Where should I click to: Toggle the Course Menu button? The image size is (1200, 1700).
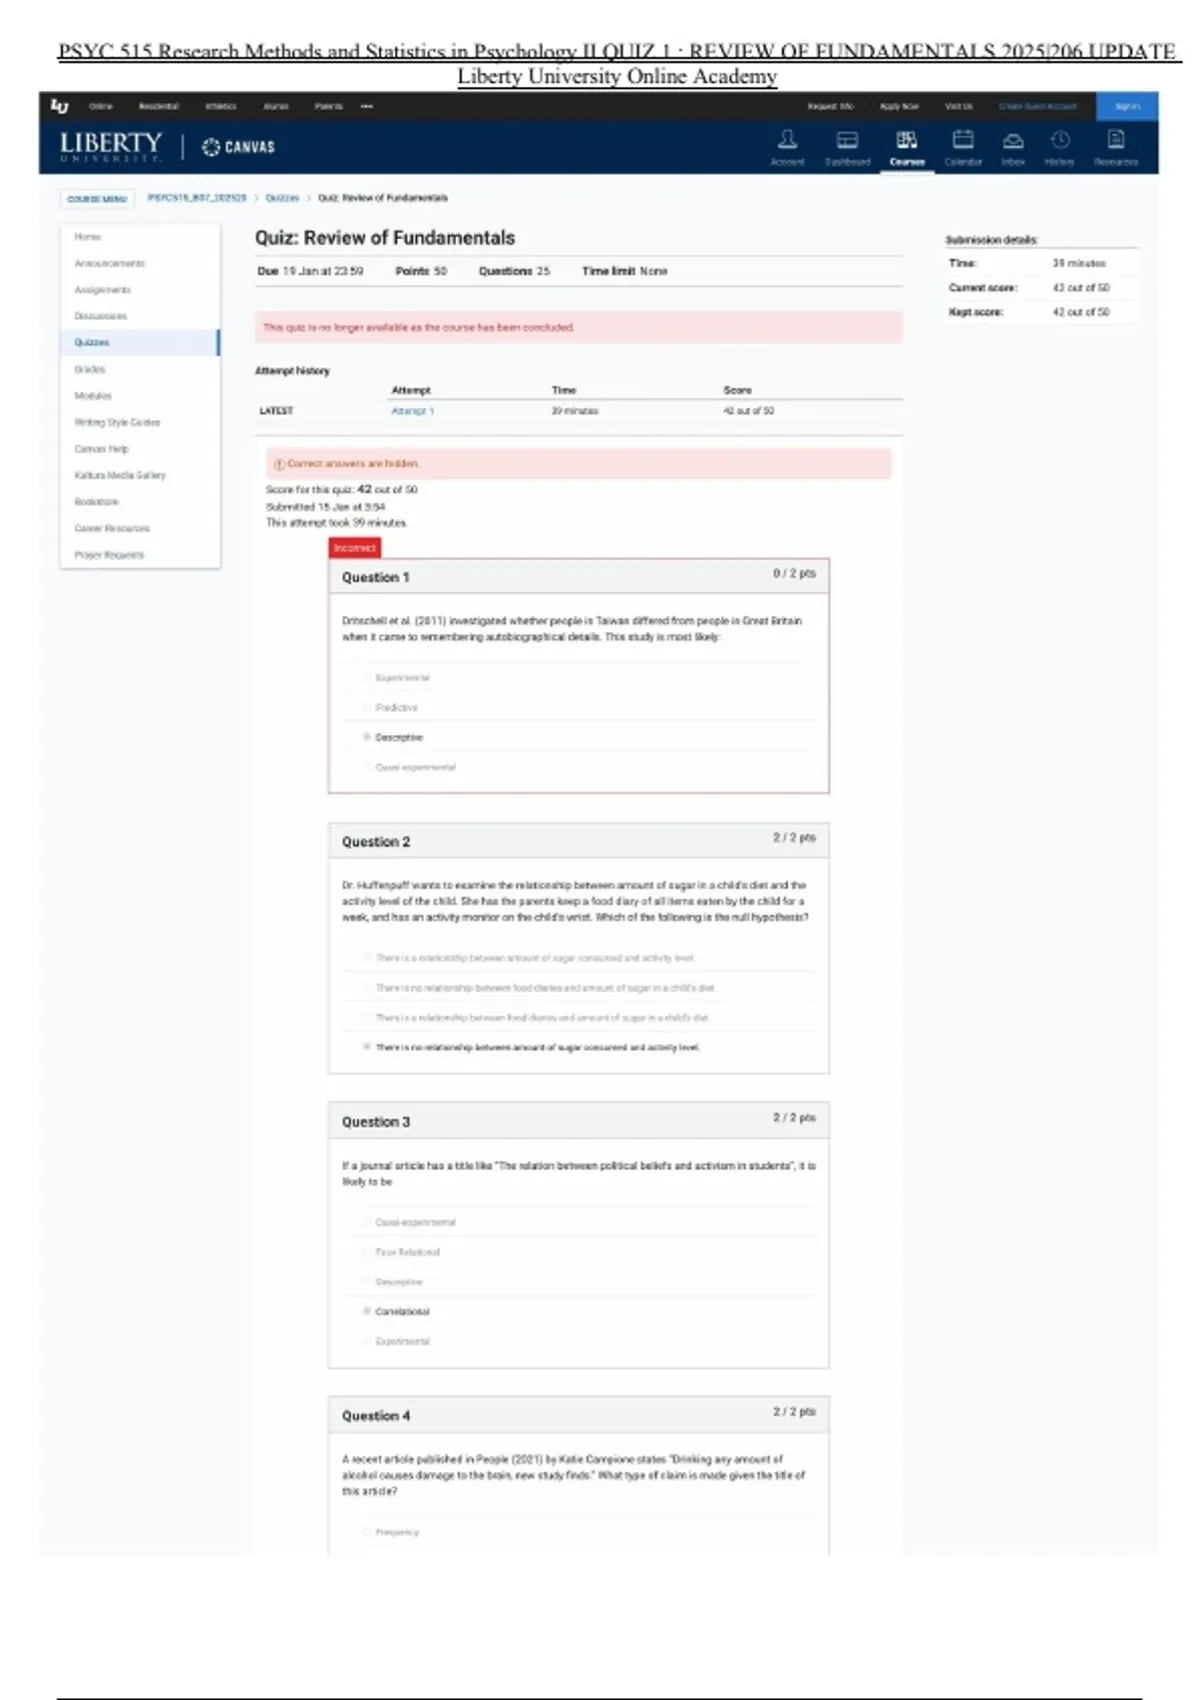97,199
